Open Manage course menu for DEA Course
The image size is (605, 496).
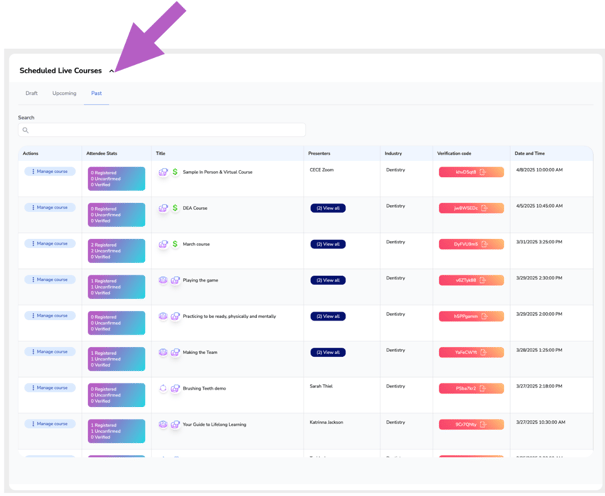(50, 208)
